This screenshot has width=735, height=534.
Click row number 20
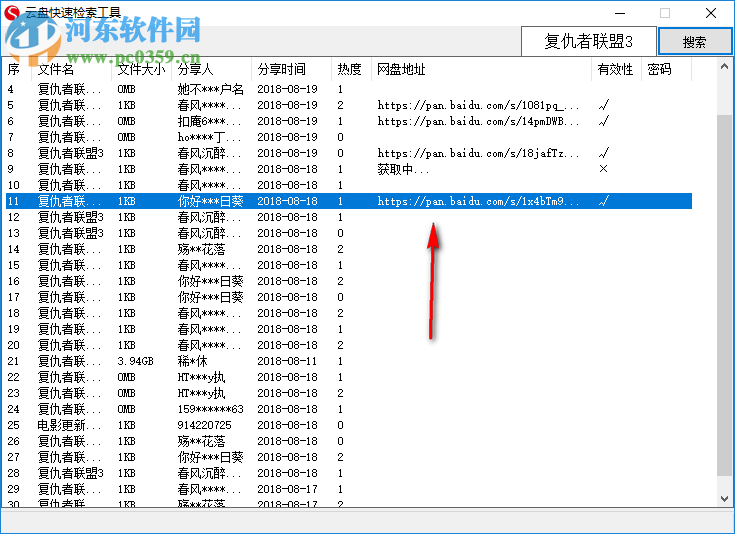pos(14,345)
